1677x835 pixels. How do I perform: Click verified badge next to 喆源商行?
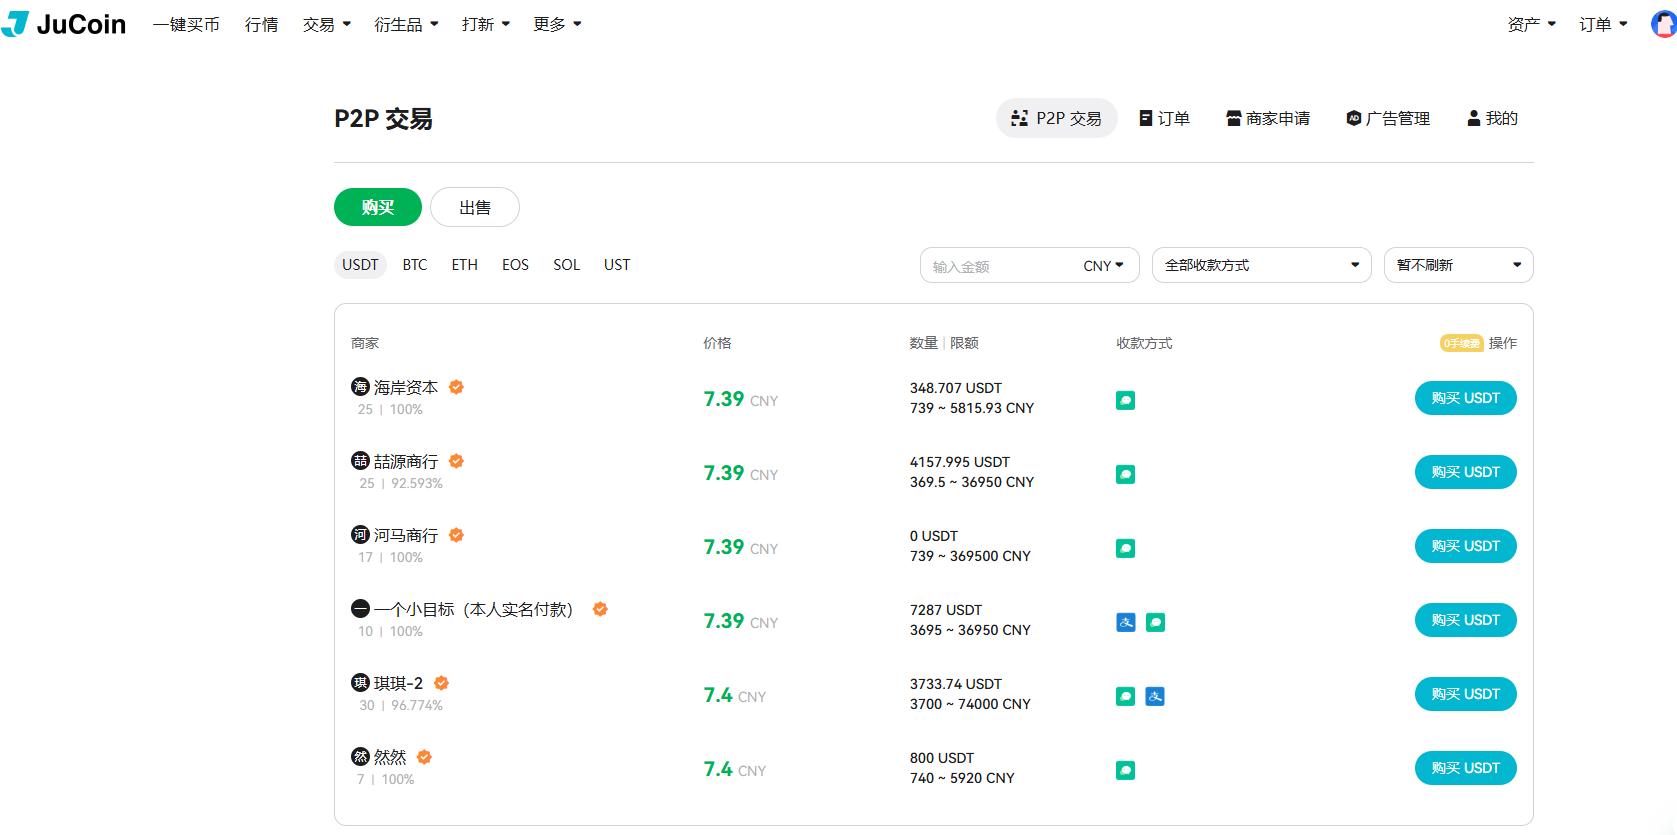pos(456,461)
